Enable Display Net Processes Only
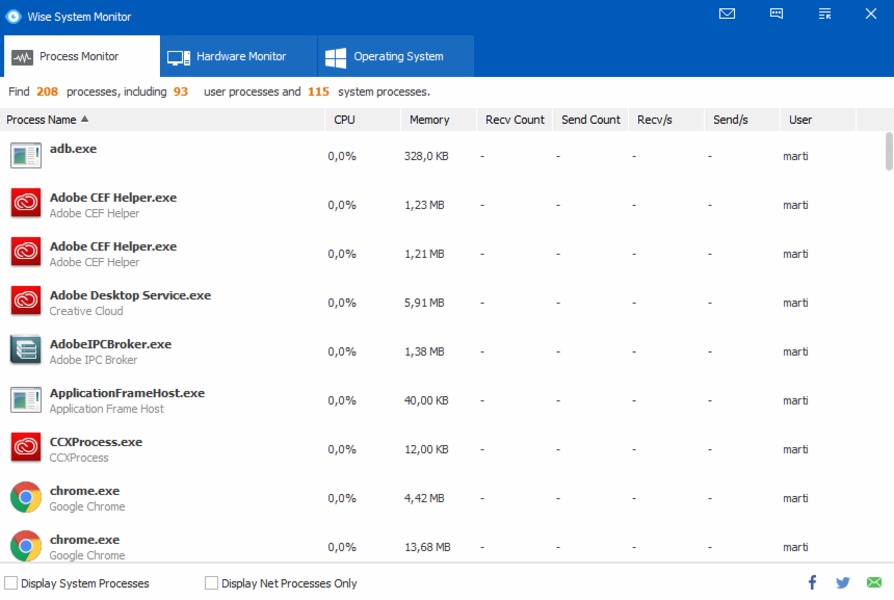 (212, 582)
